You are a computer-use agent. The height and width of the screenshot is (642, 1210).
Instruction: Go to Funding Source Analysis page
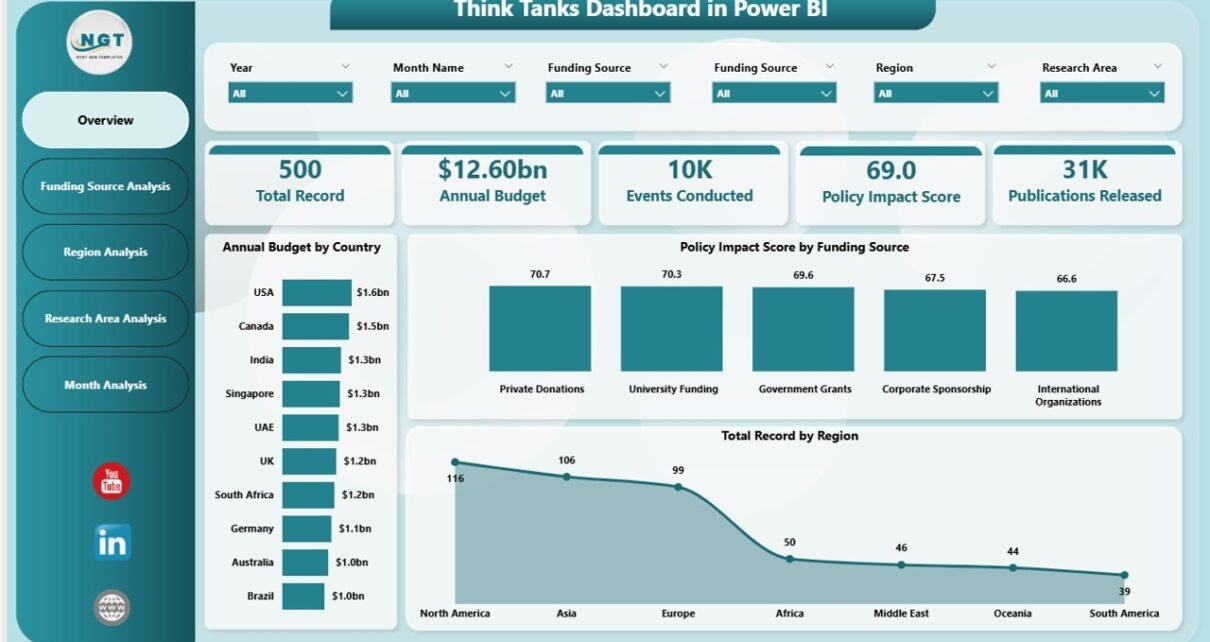click(x=105, y=186)
